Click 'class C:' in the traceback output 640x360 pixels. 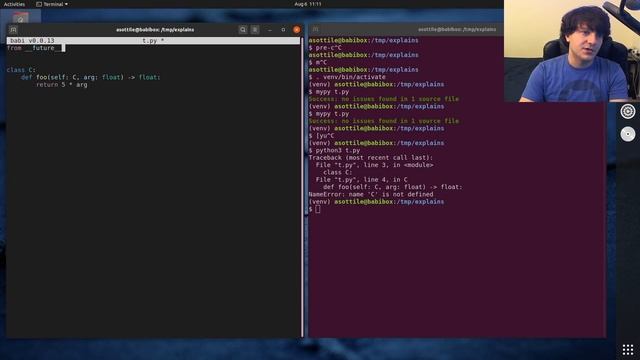(x=338, y=172)
